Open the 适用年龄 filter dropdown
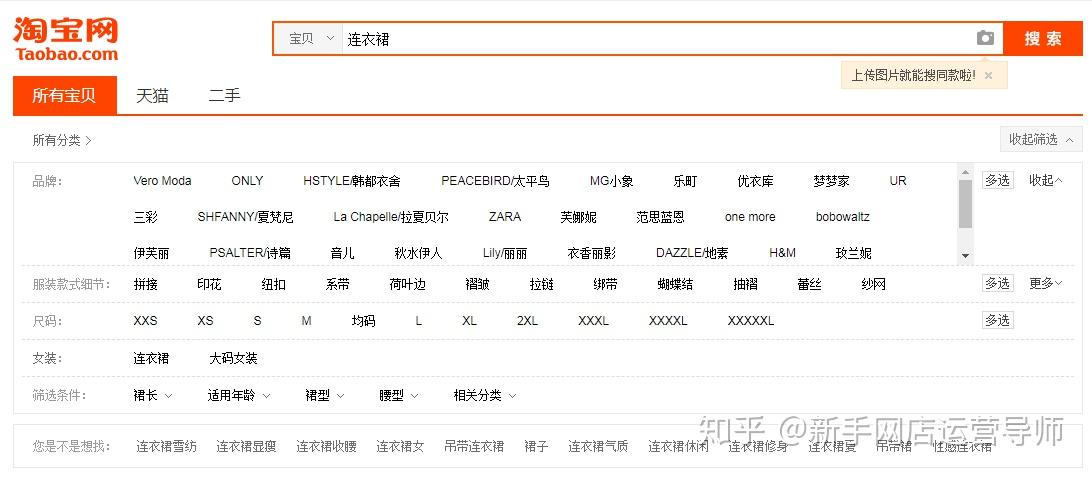Viewport: 1092px width, 477px height. [x=239, y=396]
